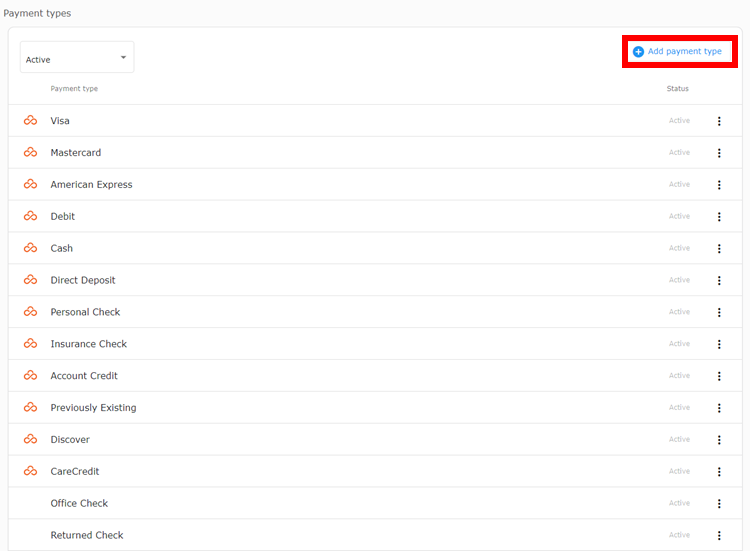Open the three-dot menu for Cash
The image size is (750, 551).
coord(719,249)
